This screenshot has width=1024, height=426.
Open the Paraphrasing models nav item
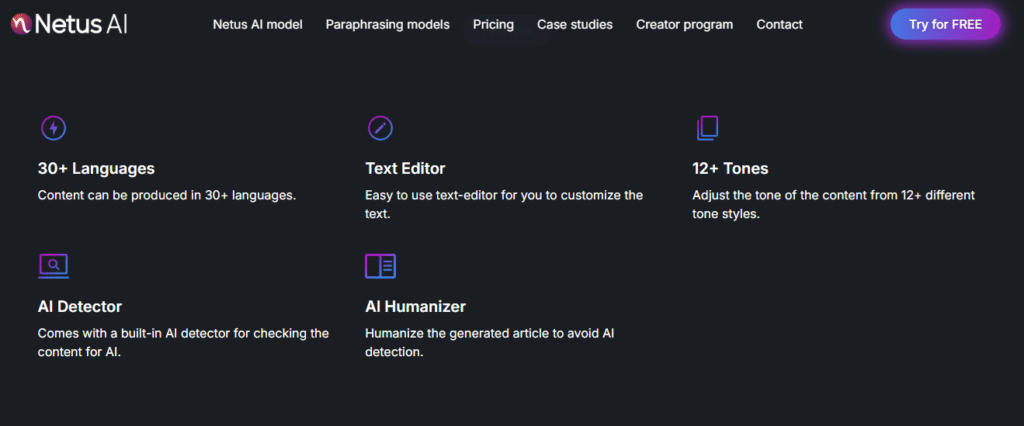coord(387,24)
